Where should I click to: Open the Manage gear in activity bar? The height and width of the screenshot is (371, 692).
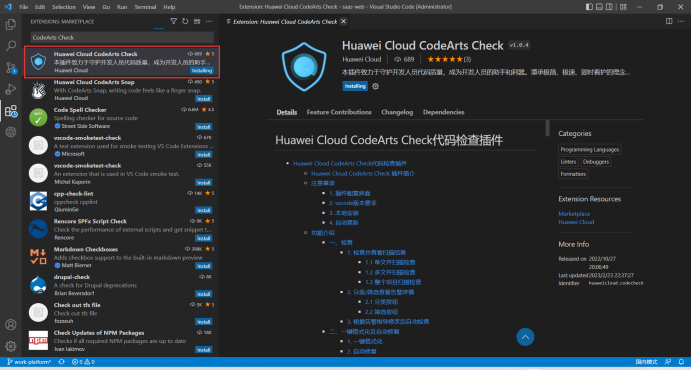pyautogui.click(x=11, y=346)
